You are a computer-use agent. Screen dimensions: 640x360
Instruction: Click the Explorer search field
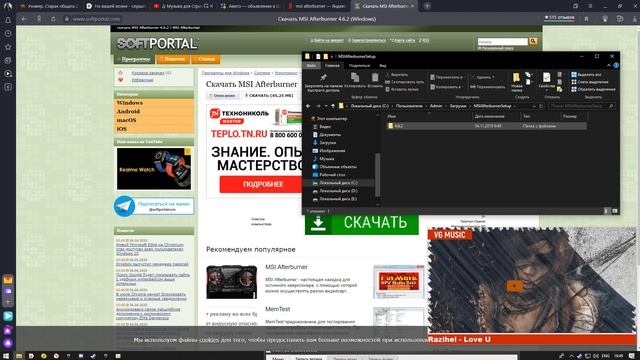pos(581,106)
